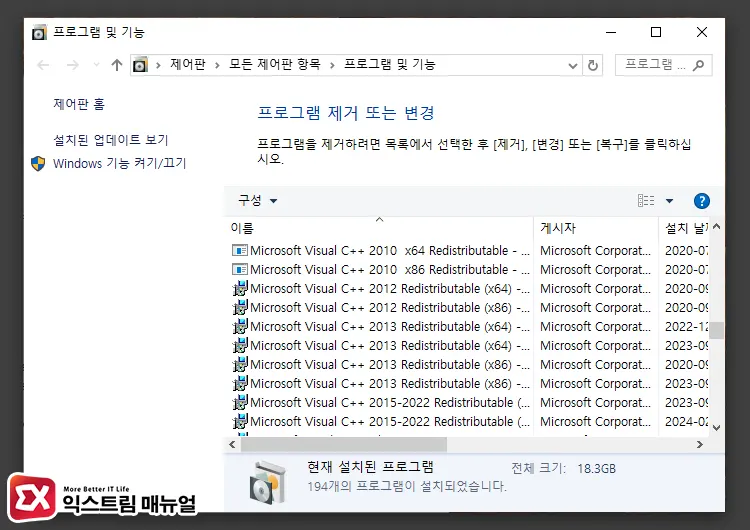
Task: Click the Windows features shield icon
Action: tap(38, 163)
